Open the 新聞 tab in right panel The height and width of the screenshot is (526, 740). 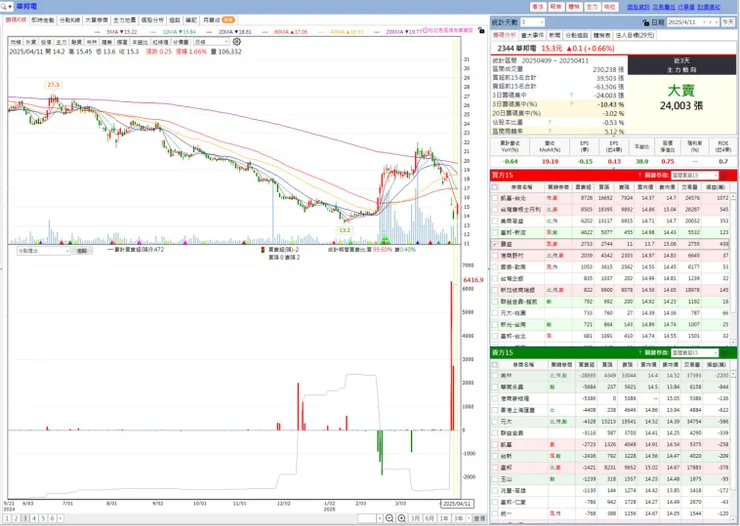[x=555, y=35]
